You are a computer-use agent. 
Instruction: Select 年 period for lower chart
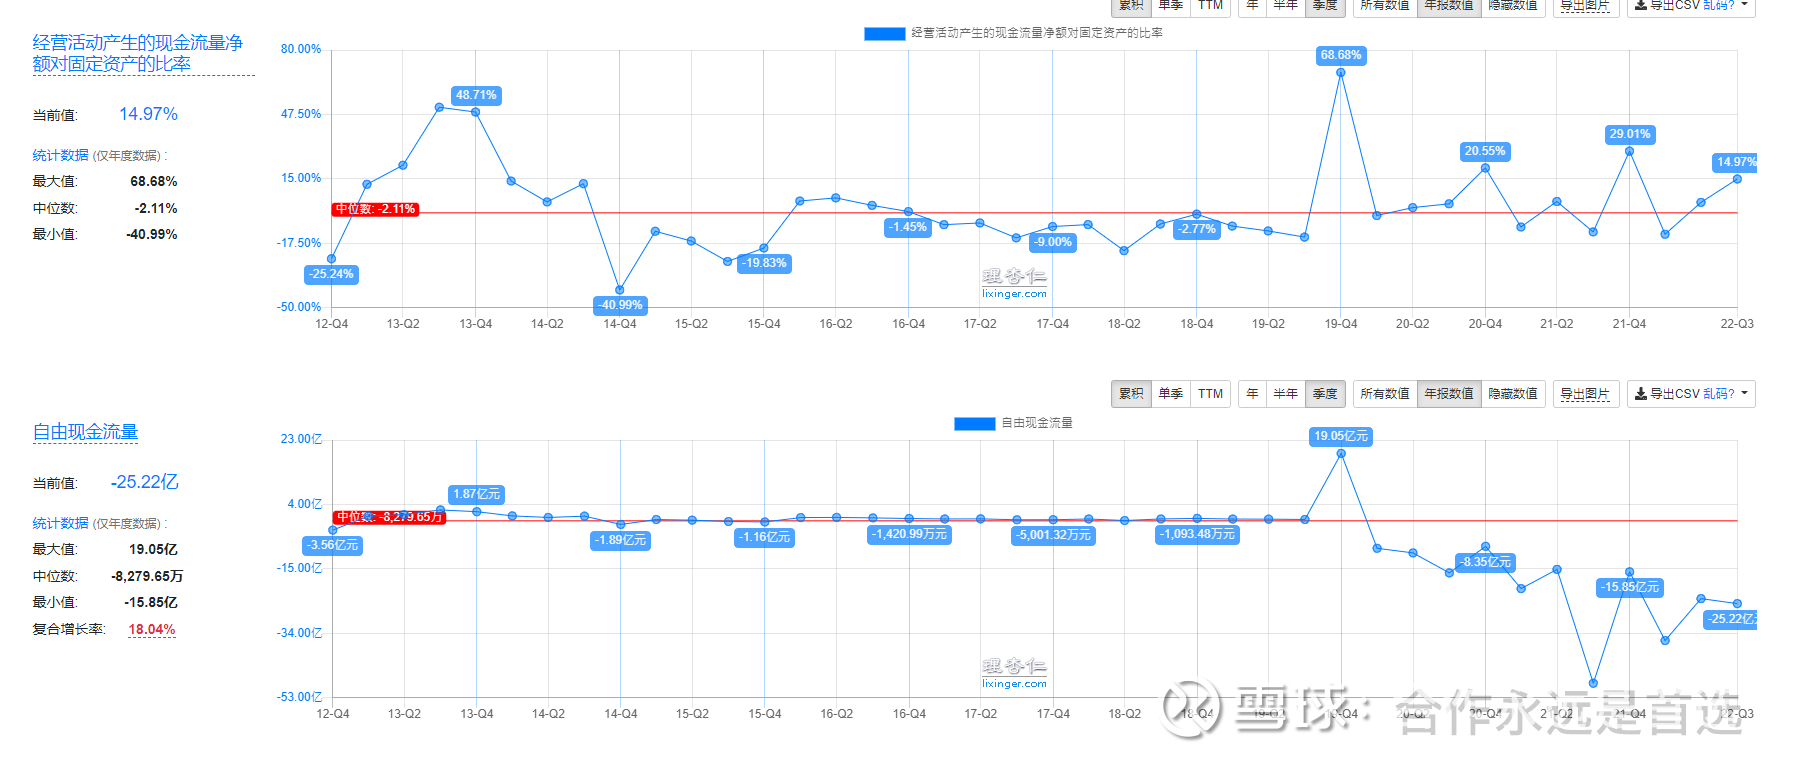[x=1252, y=394]
